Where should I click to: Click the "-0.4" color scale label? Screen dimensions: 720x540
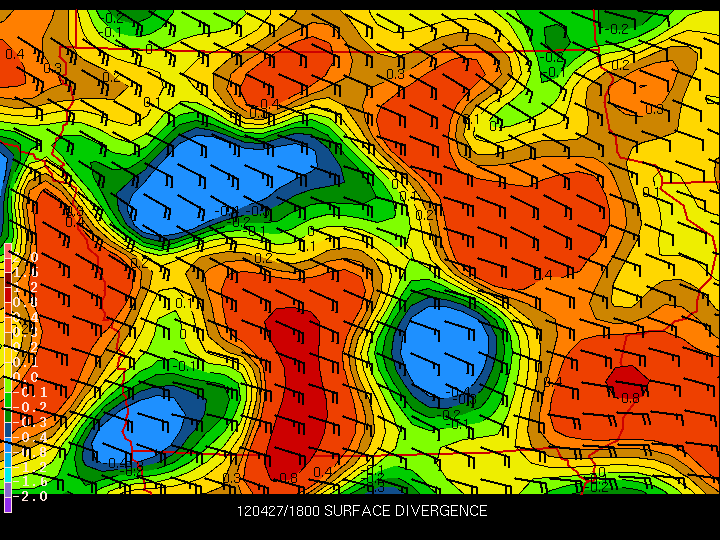pyautogui.click(x=30, y=437)
